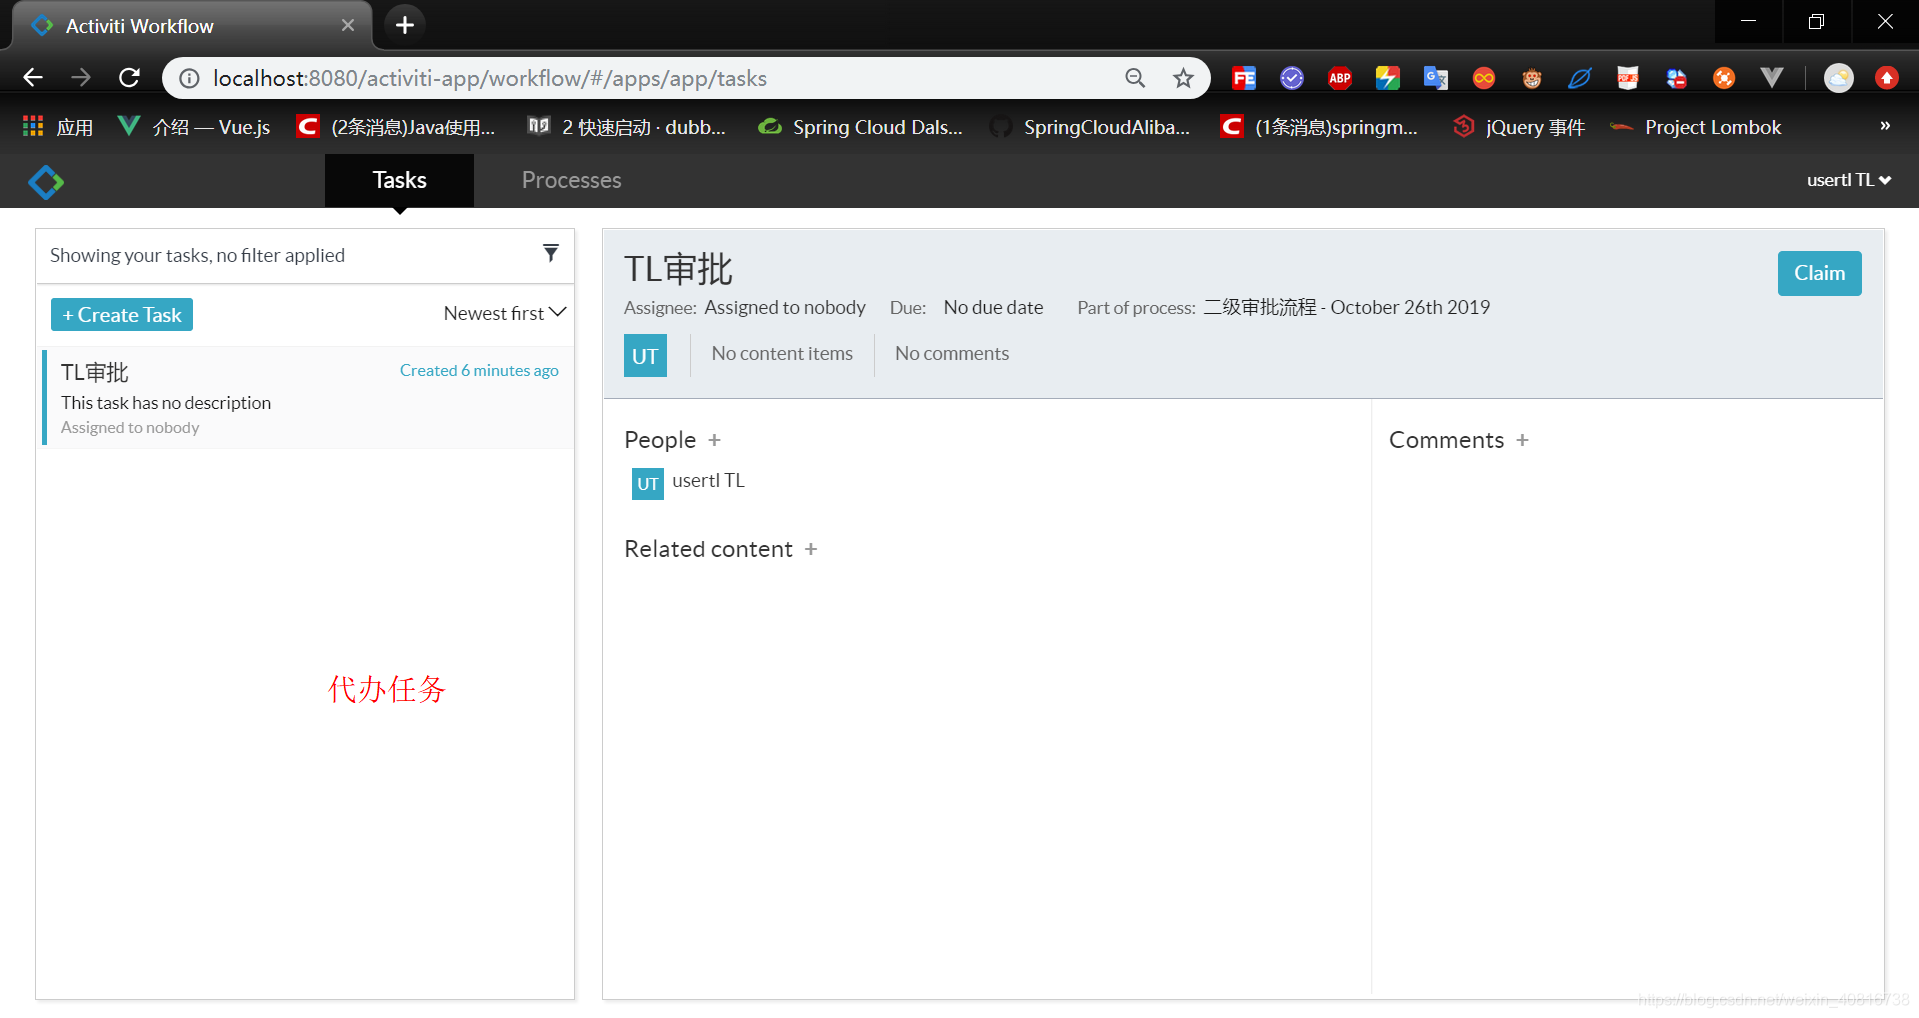Screen dimensions: 1919x1018
Task: Close the Activiti Workflow browser tab
Action: point(347,25)
